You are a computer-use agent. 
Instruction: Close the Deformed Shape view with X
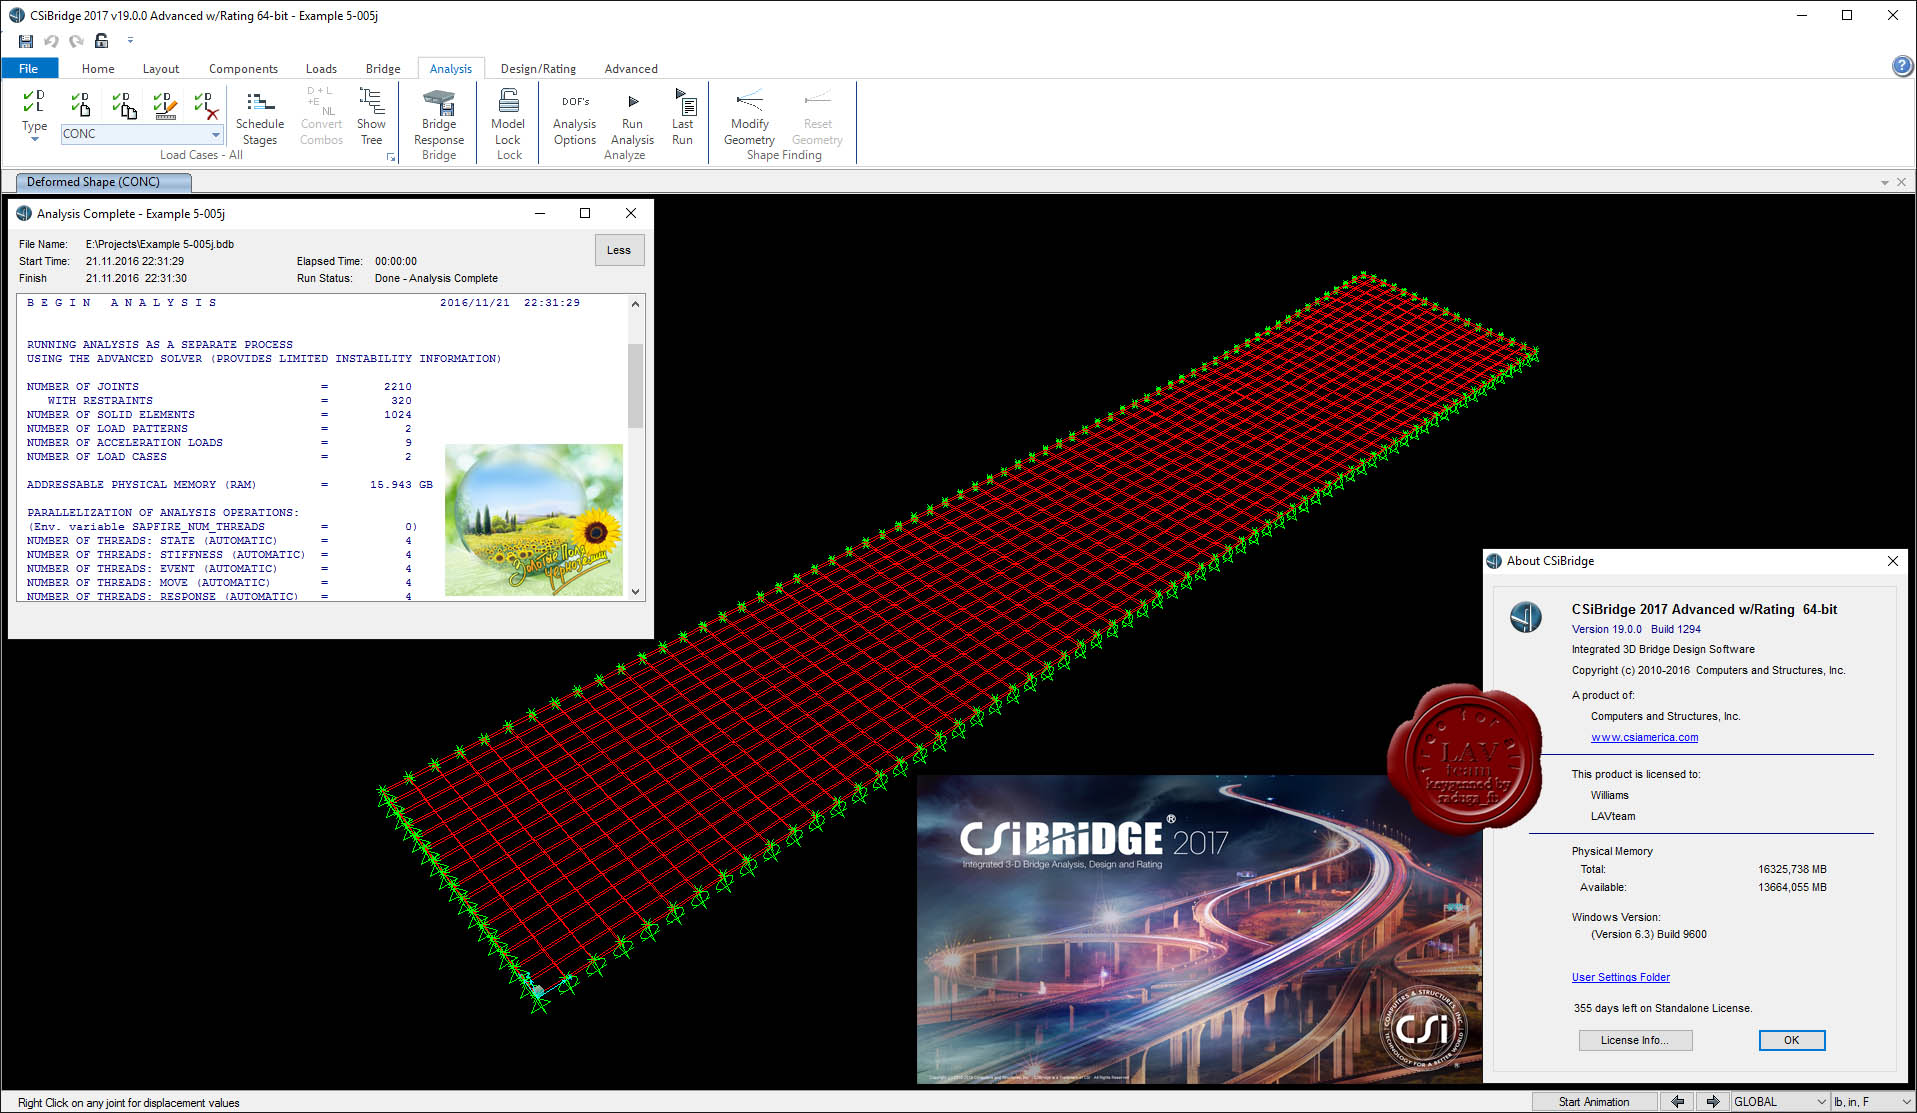pos(1902,183)
